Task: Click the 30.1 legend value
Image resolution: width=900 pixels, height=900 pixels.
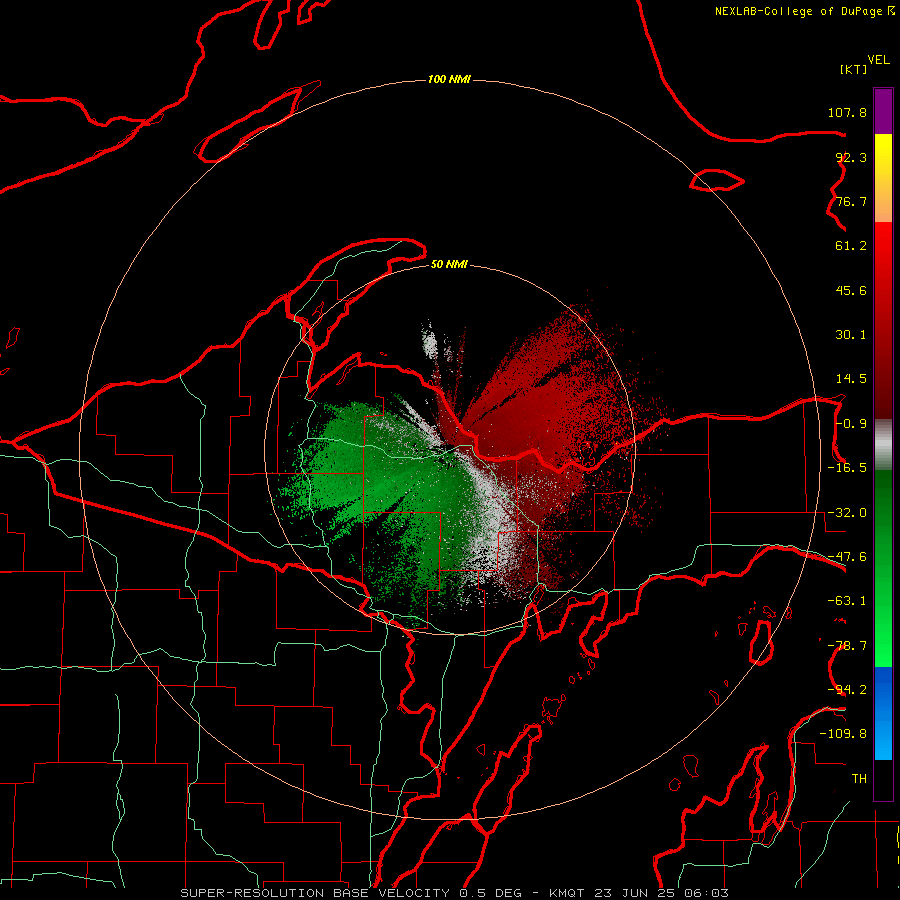Action: [x=851, y=335]
